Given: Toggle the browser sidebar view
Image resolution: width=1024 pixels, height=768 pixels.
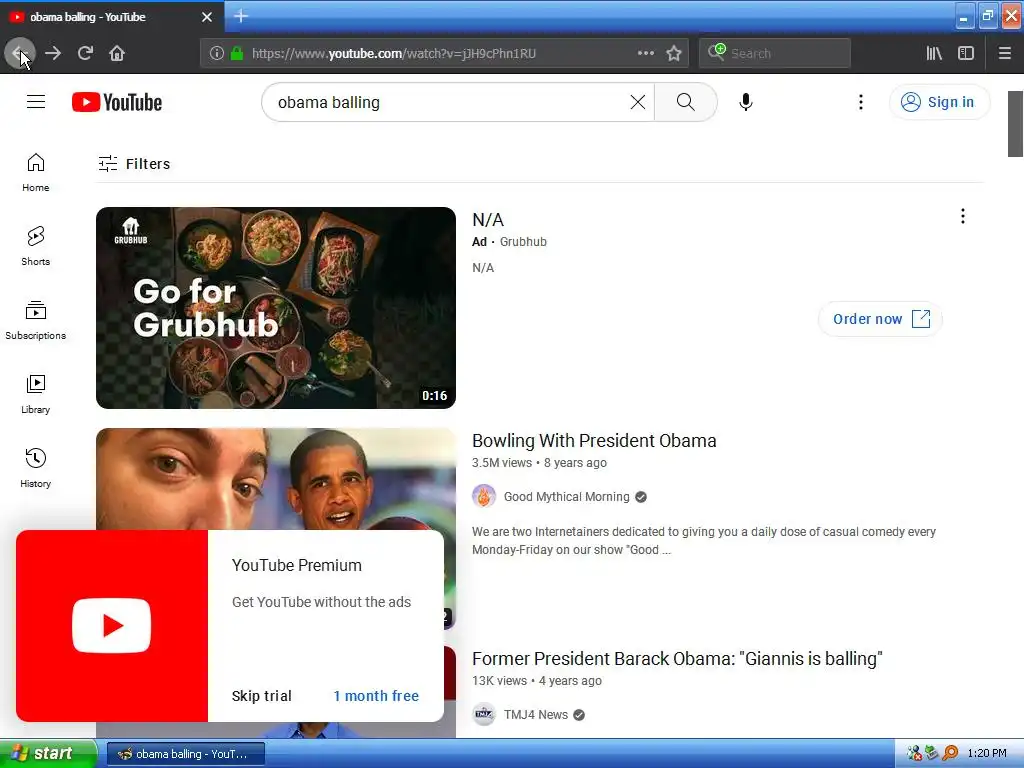Looking at the screenshot, I should 966,53.
